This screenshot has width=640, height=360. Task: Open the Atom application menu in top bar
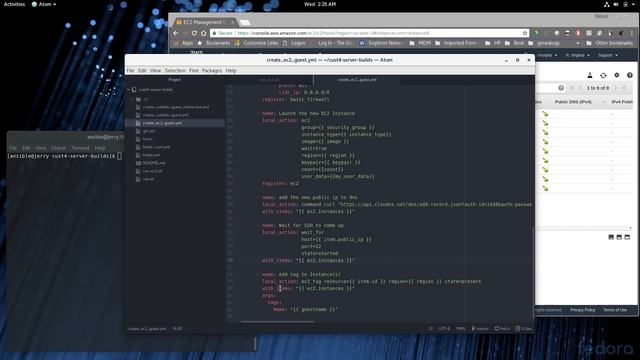pos(44,4)
